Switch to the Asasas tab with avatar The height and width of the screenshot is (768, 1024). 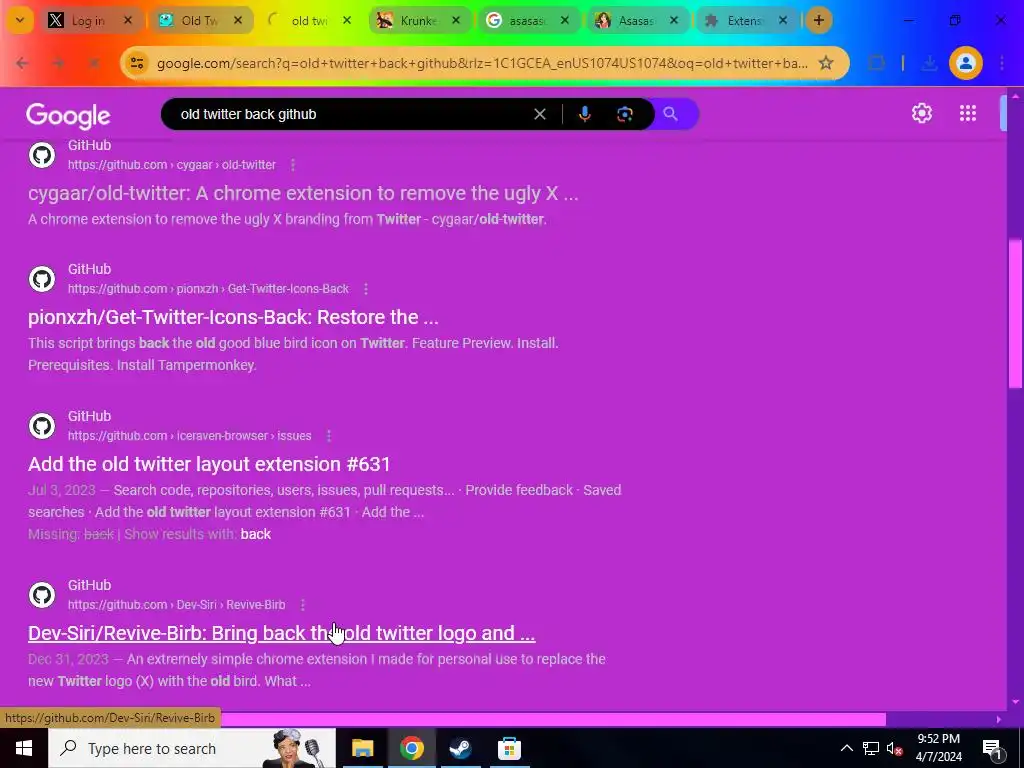point(637,21)
